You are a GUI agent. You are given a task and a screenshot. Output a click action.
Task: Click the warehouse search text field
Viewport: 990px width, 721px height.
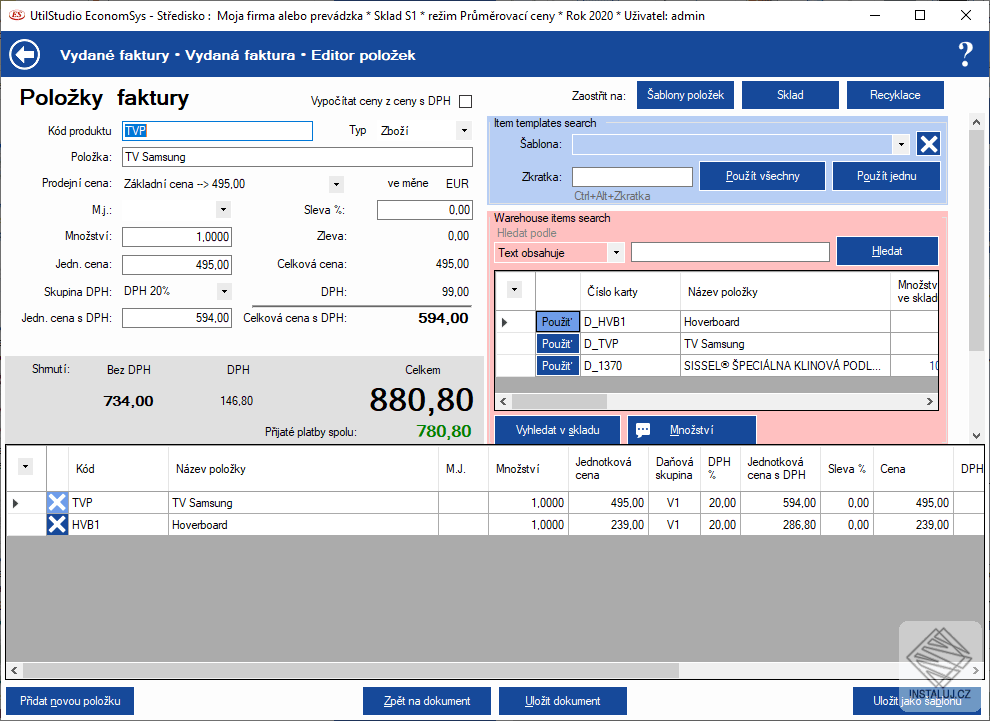[730, 252]
